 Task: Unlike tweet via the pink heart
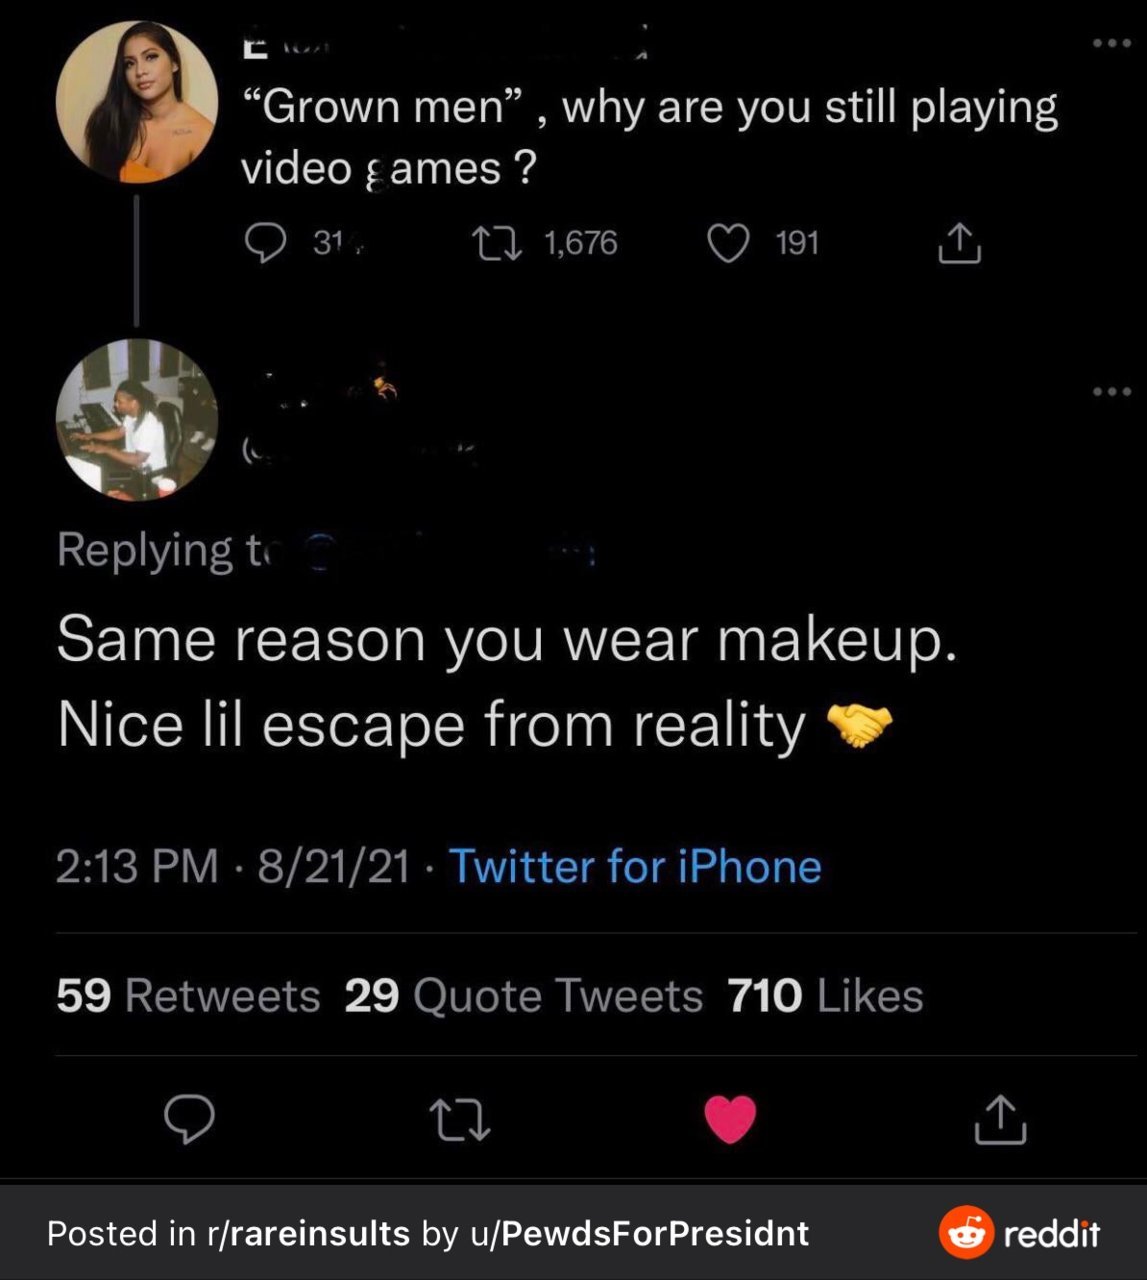730,1120
